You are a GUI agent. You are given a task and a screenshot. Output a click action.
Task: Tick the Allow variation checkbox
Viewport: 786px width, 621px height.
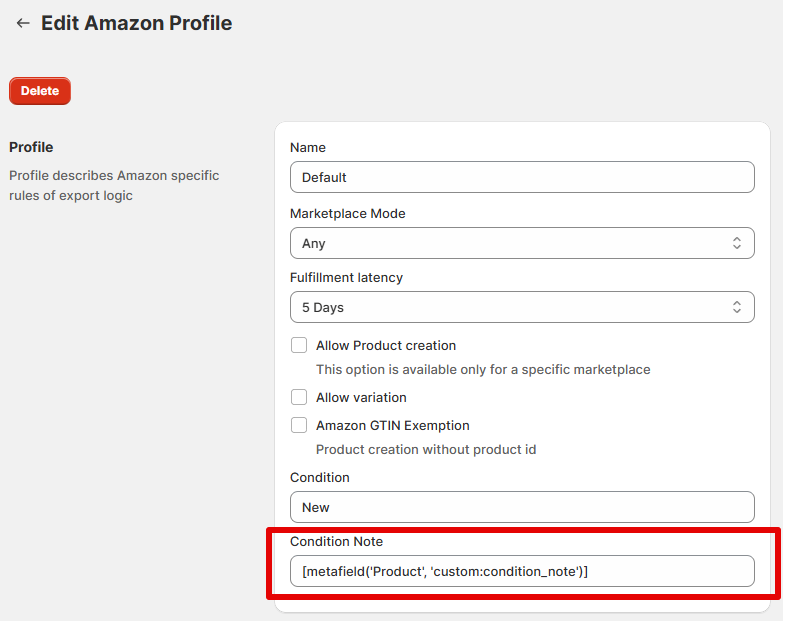(299, 397)
